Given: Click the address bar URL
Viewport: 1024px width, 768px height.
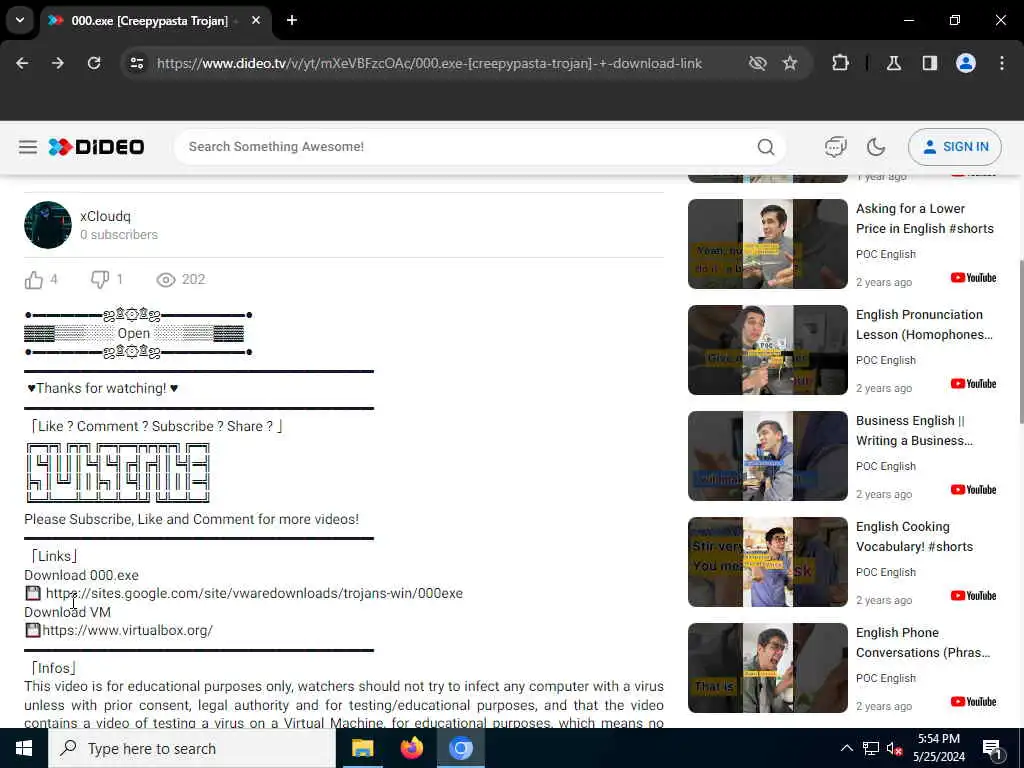Looking at the screenshot, I should pyautogui.click(x=429, y=63).
